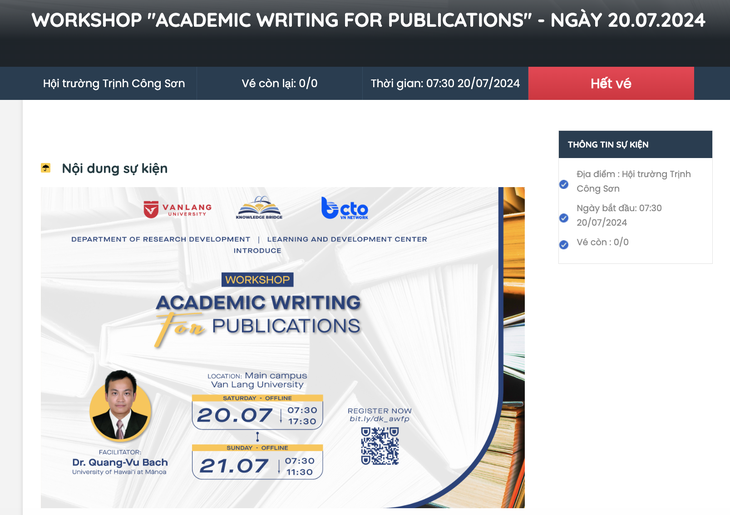
Task: Select the Hội trường Trịnh Công Sơn bar item
Action: click(114, 83)
